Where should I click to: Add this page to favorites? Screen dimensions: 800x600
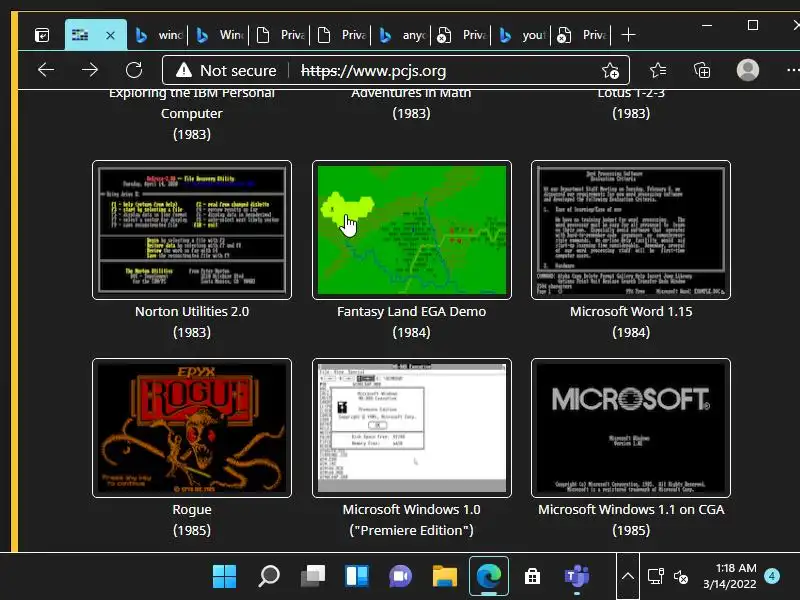point(610,70)
